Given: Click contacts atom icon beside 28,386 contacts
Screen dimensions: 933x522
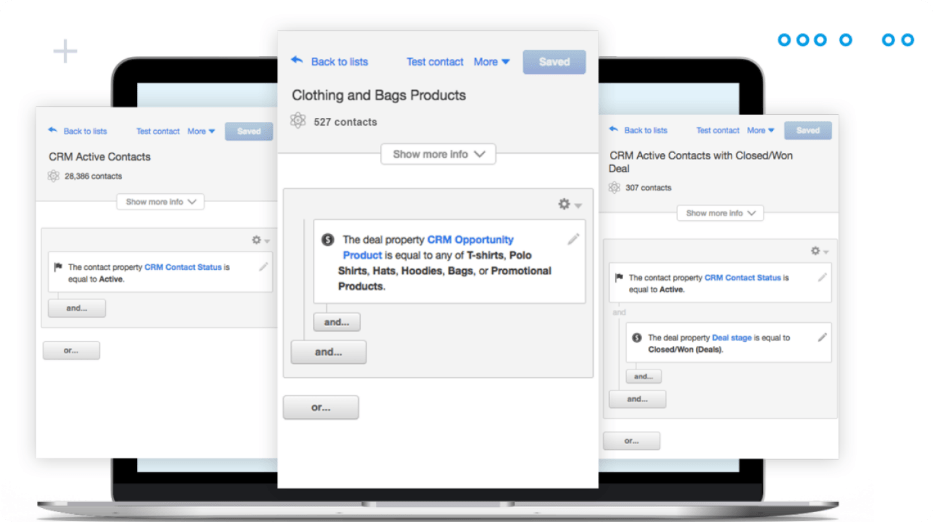Looking at the screenshot, I should 54,176.
